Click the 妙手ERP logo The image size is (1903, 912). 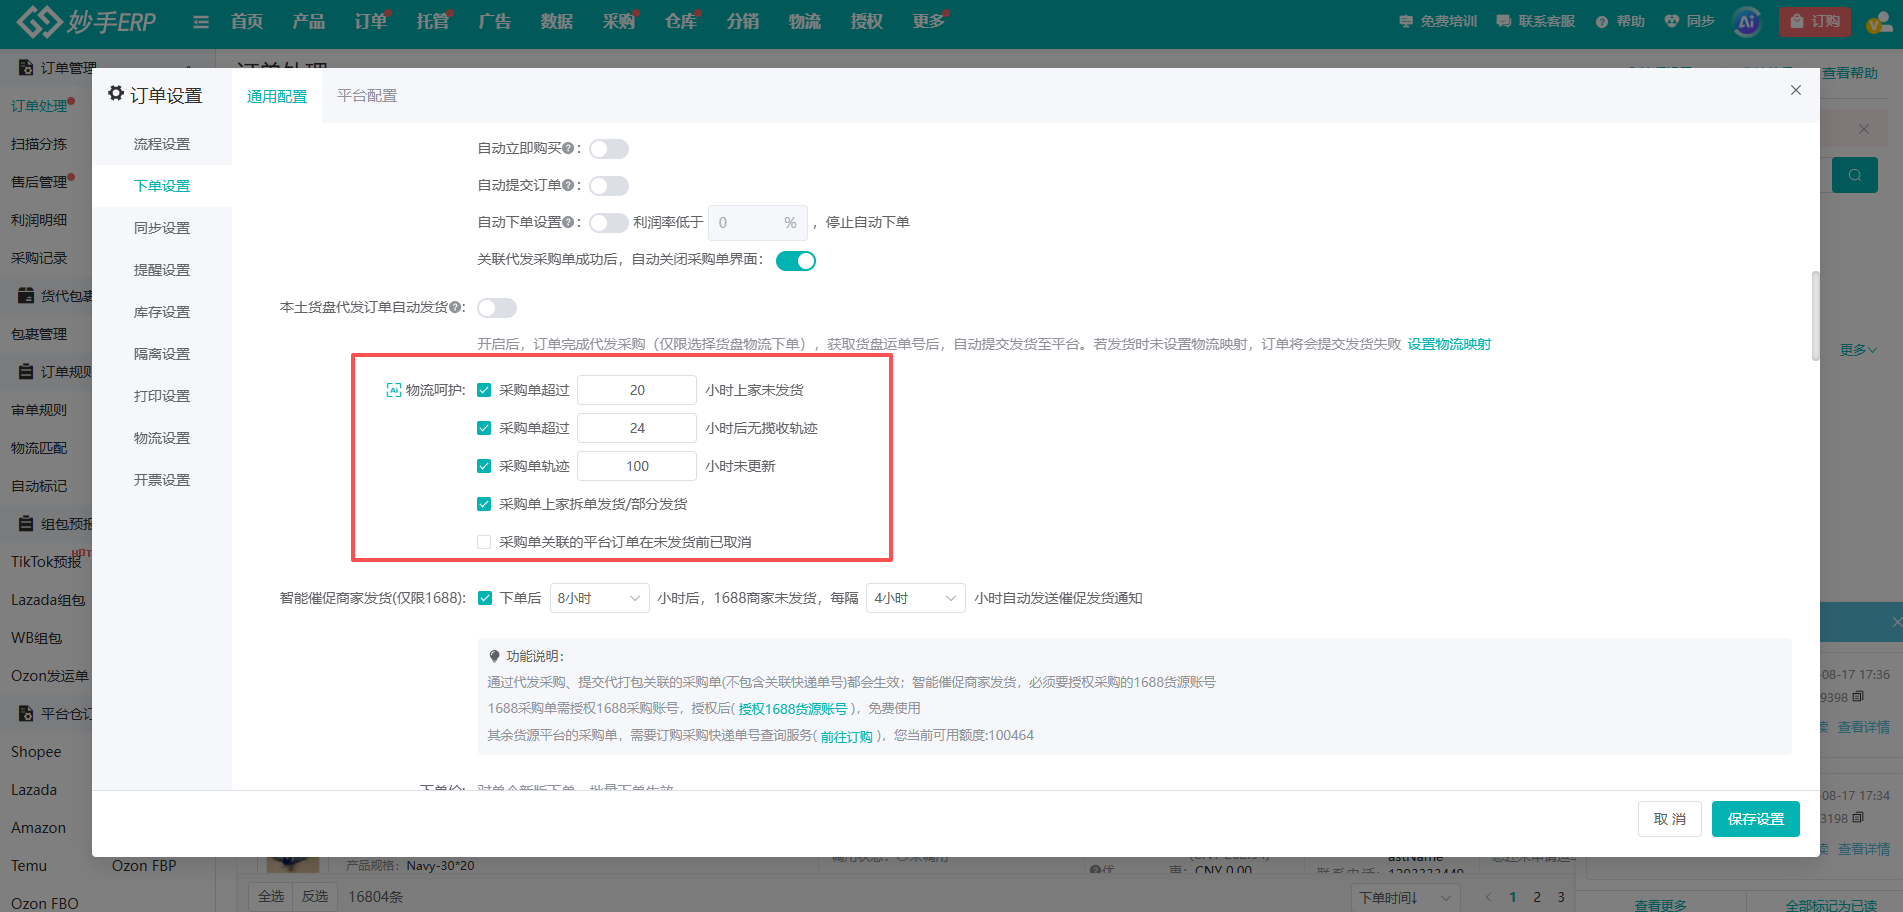[x=86, y=21]
